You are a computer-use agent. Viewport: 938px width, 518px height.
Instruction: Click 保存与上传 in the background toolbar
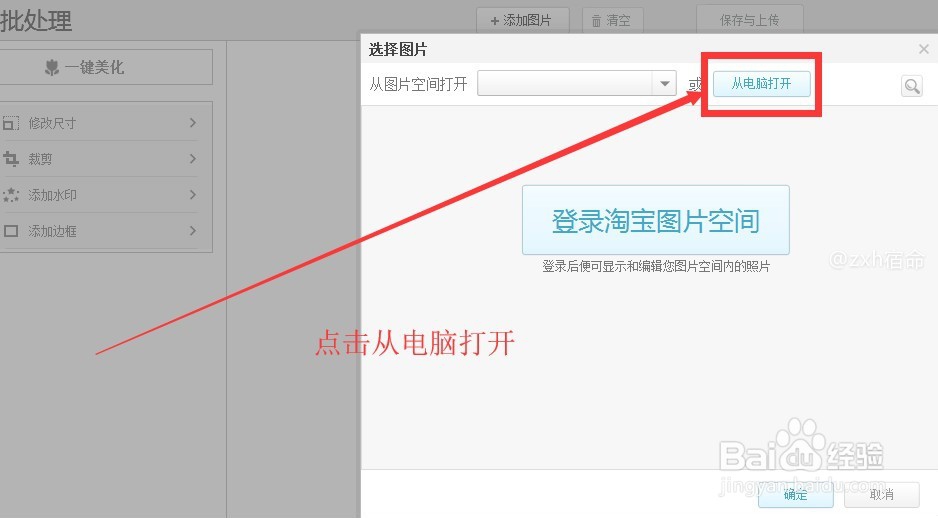coord(750,20)
